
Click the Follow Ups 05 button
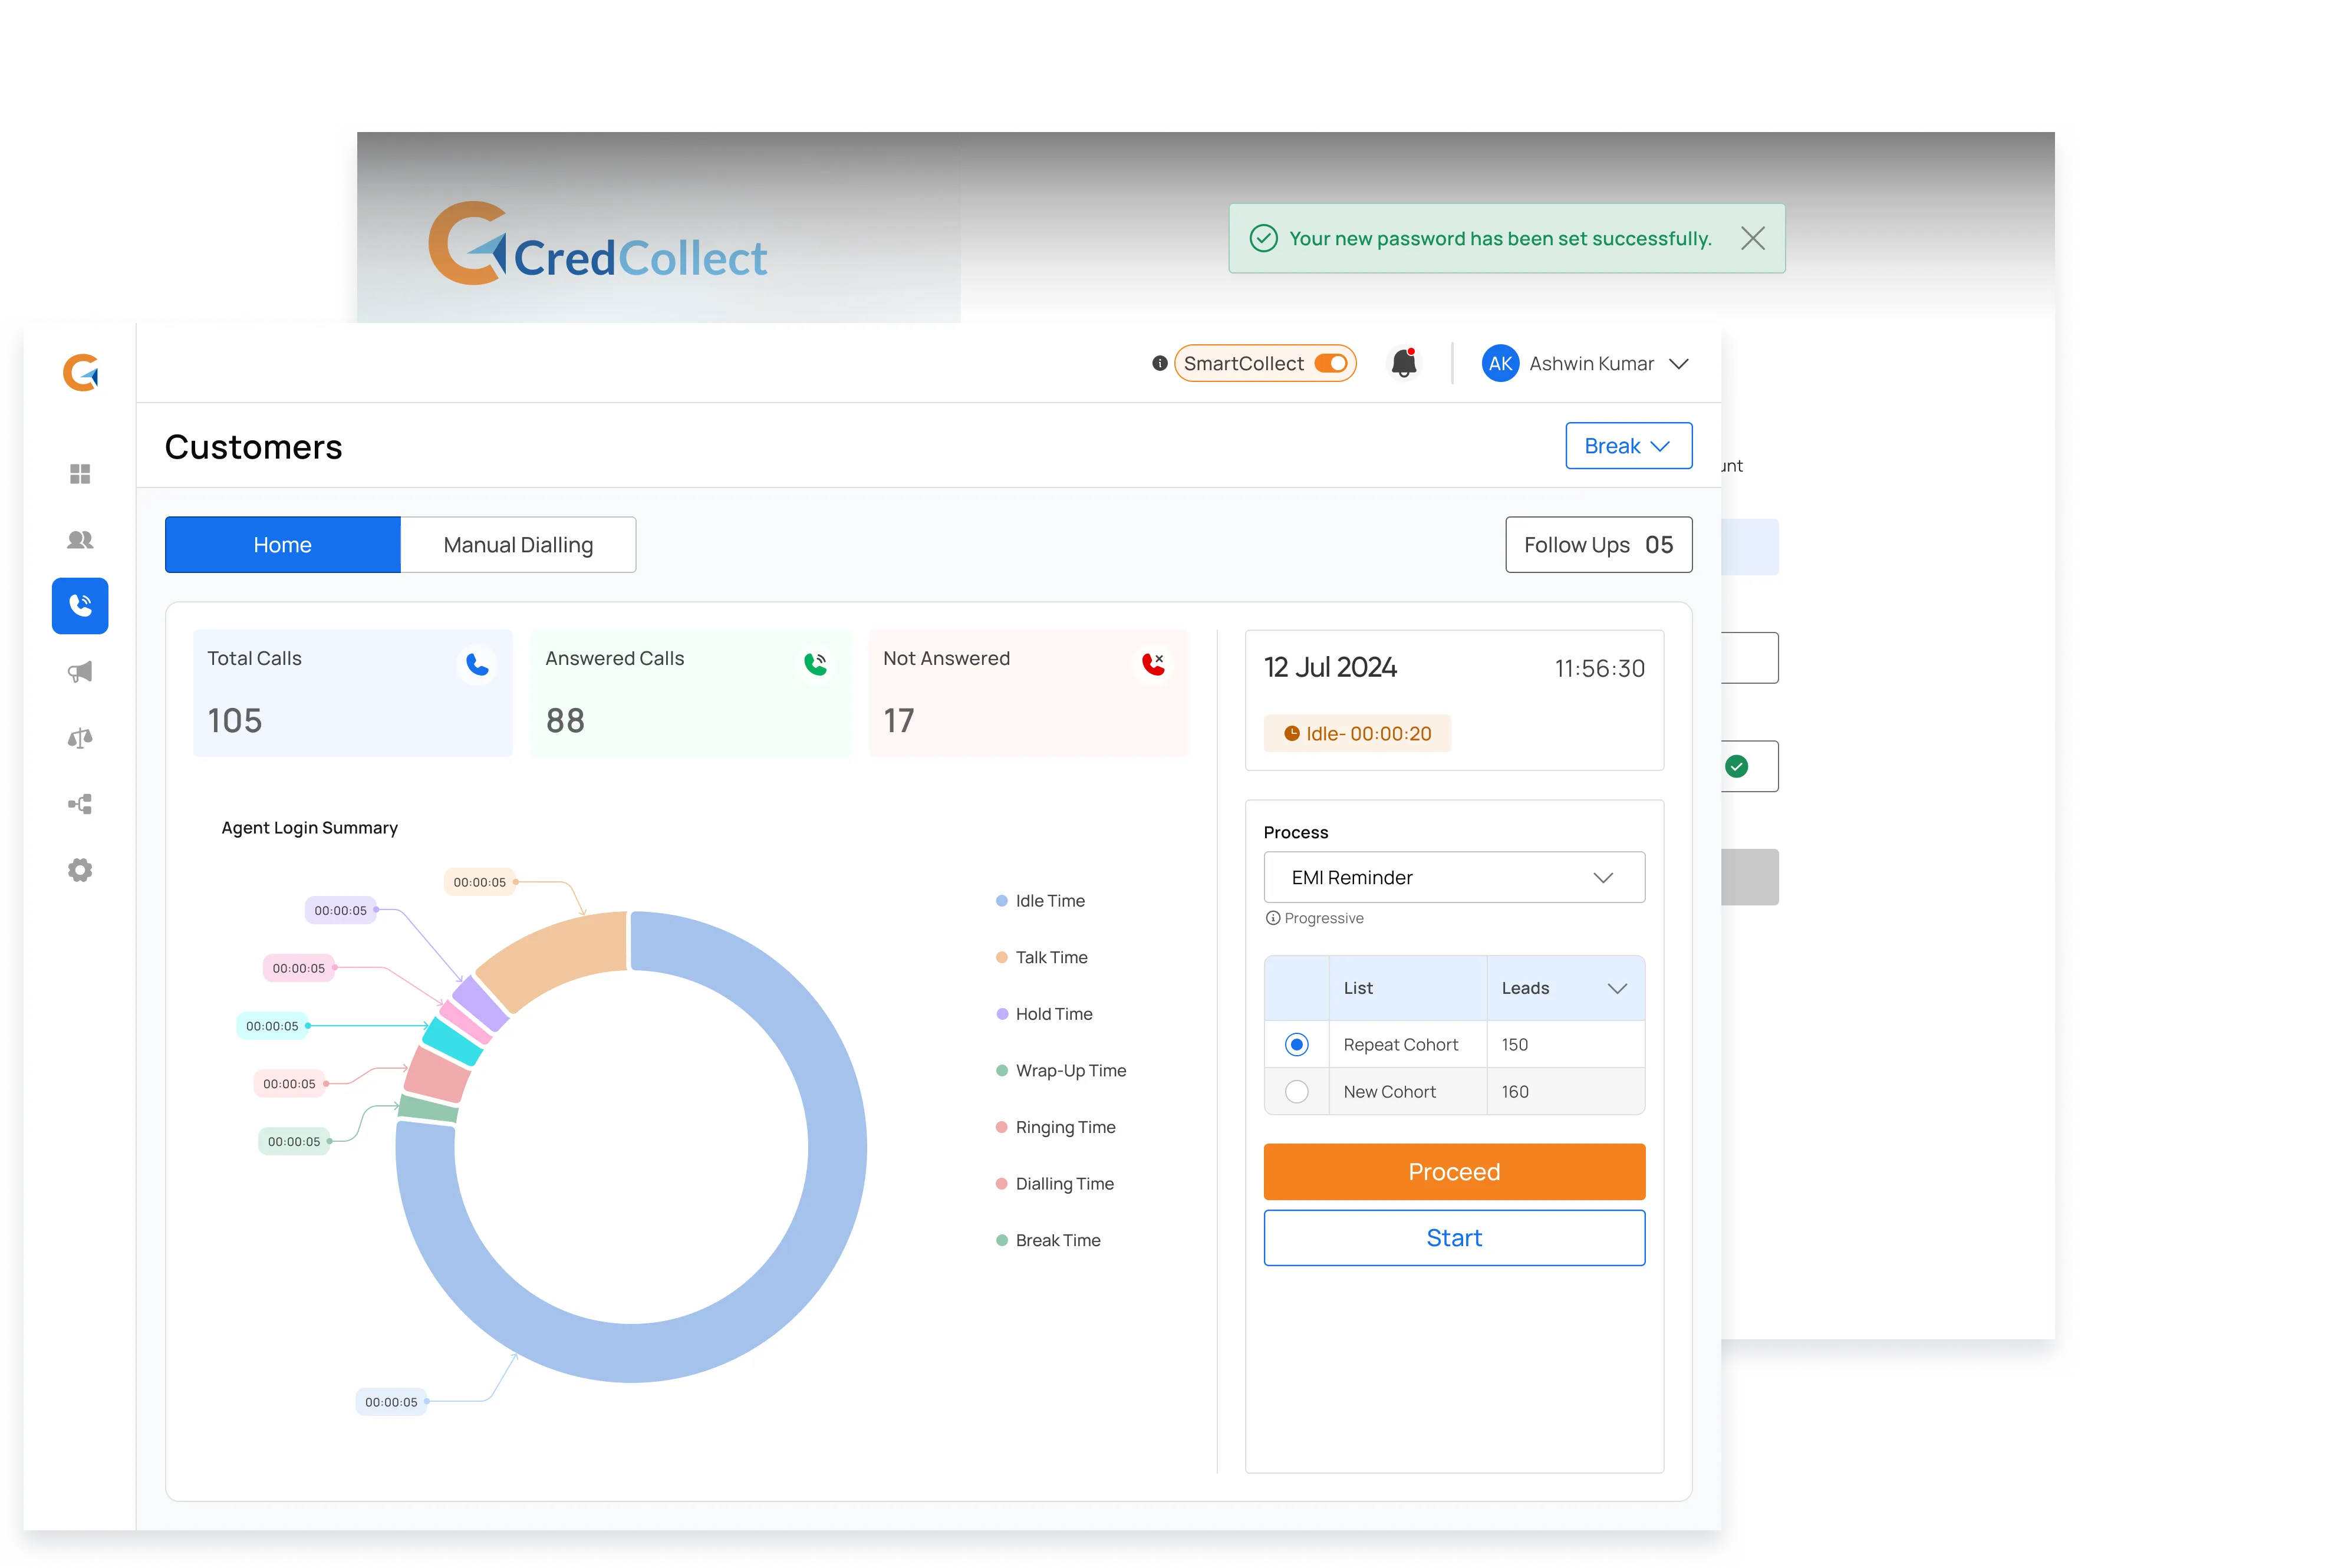coord(1598,545)
